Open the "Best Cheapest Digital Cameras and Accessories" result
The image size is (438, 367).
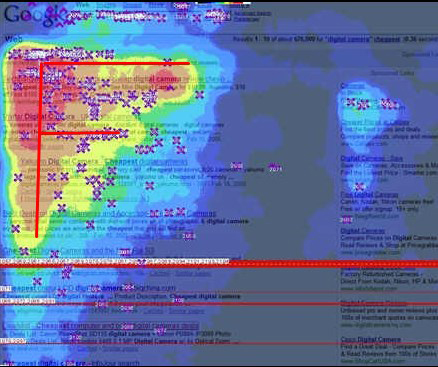click(x=109, y=213)
